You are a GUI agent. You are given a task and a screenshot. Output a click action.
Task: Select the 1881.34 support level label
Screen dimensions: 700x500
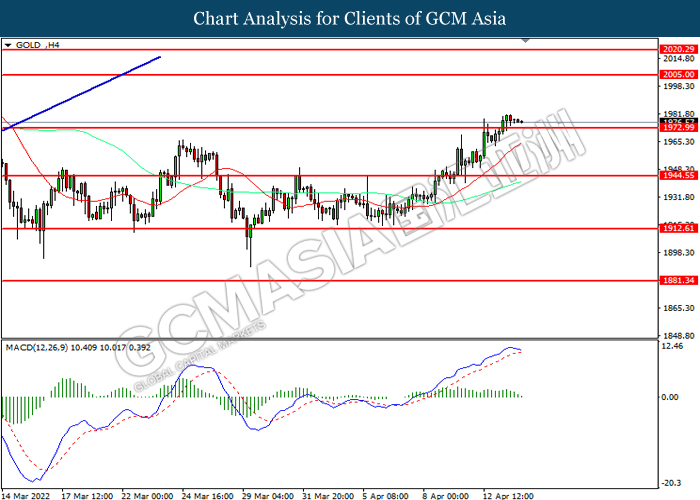(x=678, y=280)
